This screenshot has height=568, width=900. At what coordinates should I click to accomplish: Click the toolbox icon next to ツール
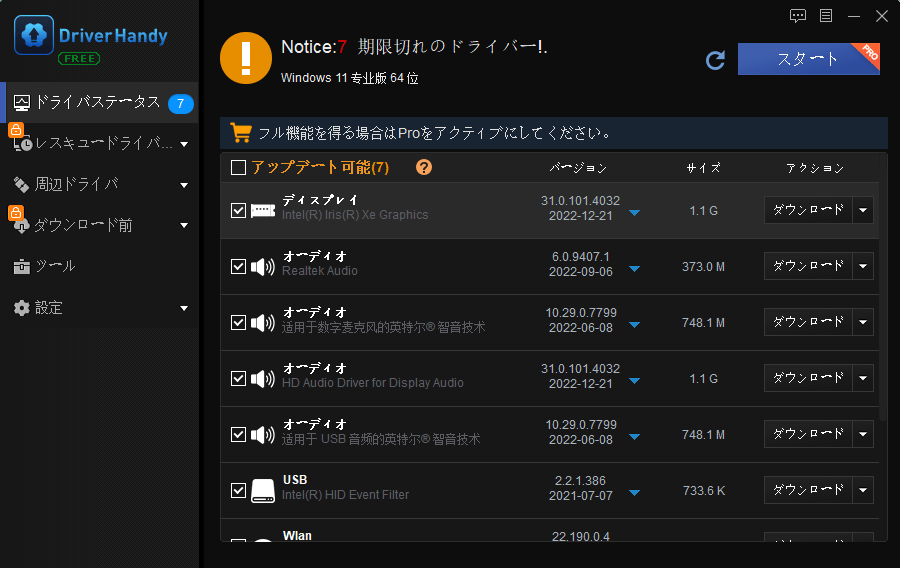[x=21, y=267]
